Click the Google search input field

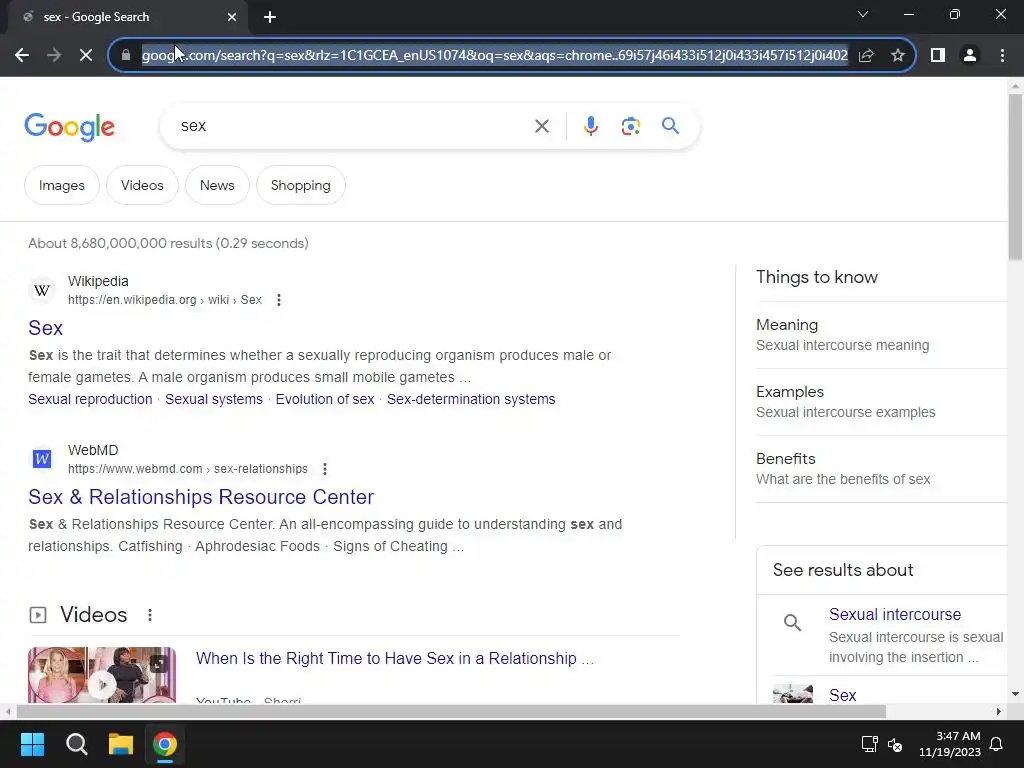pos(353,126)
